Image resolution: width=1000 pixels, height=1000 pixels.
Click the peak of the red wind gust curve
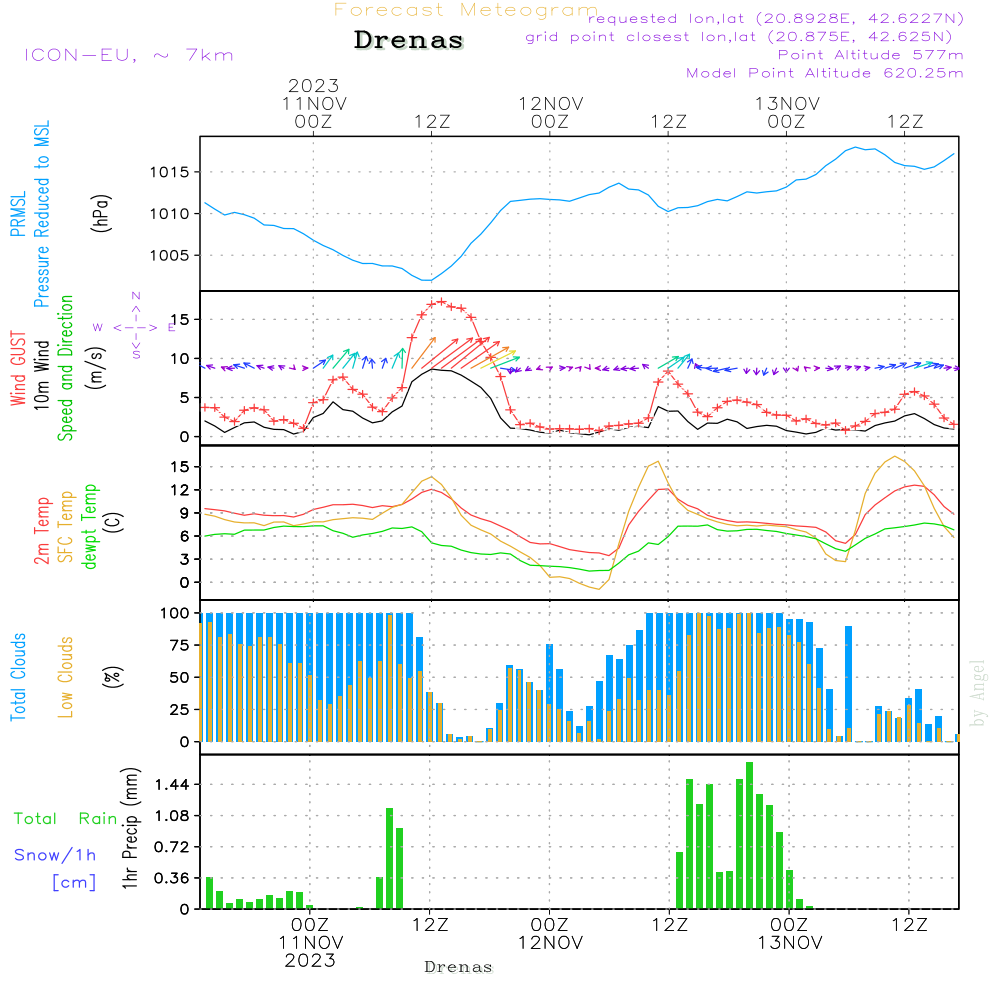(440, 301)
